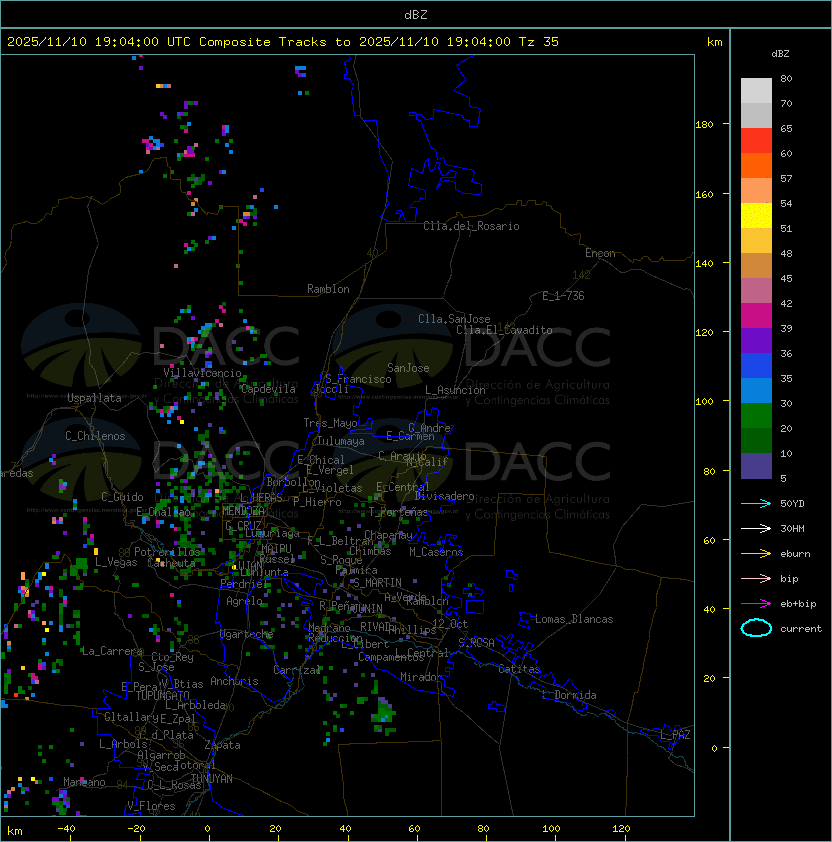Click the 'Carrizal' map label
The height and width of the screenshot is (842, 832).
click(x=297, y=670)
